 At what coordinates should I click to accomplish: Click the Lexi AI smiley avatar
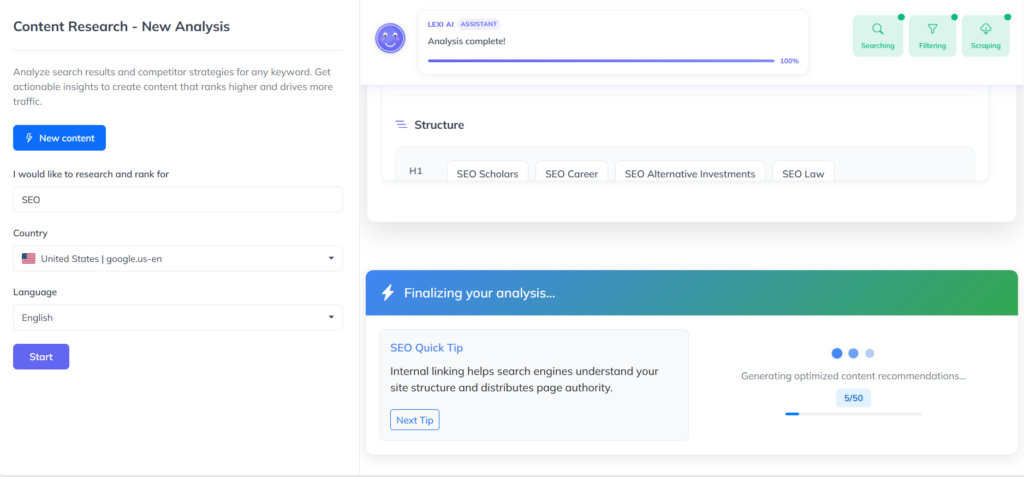point(390,39)
